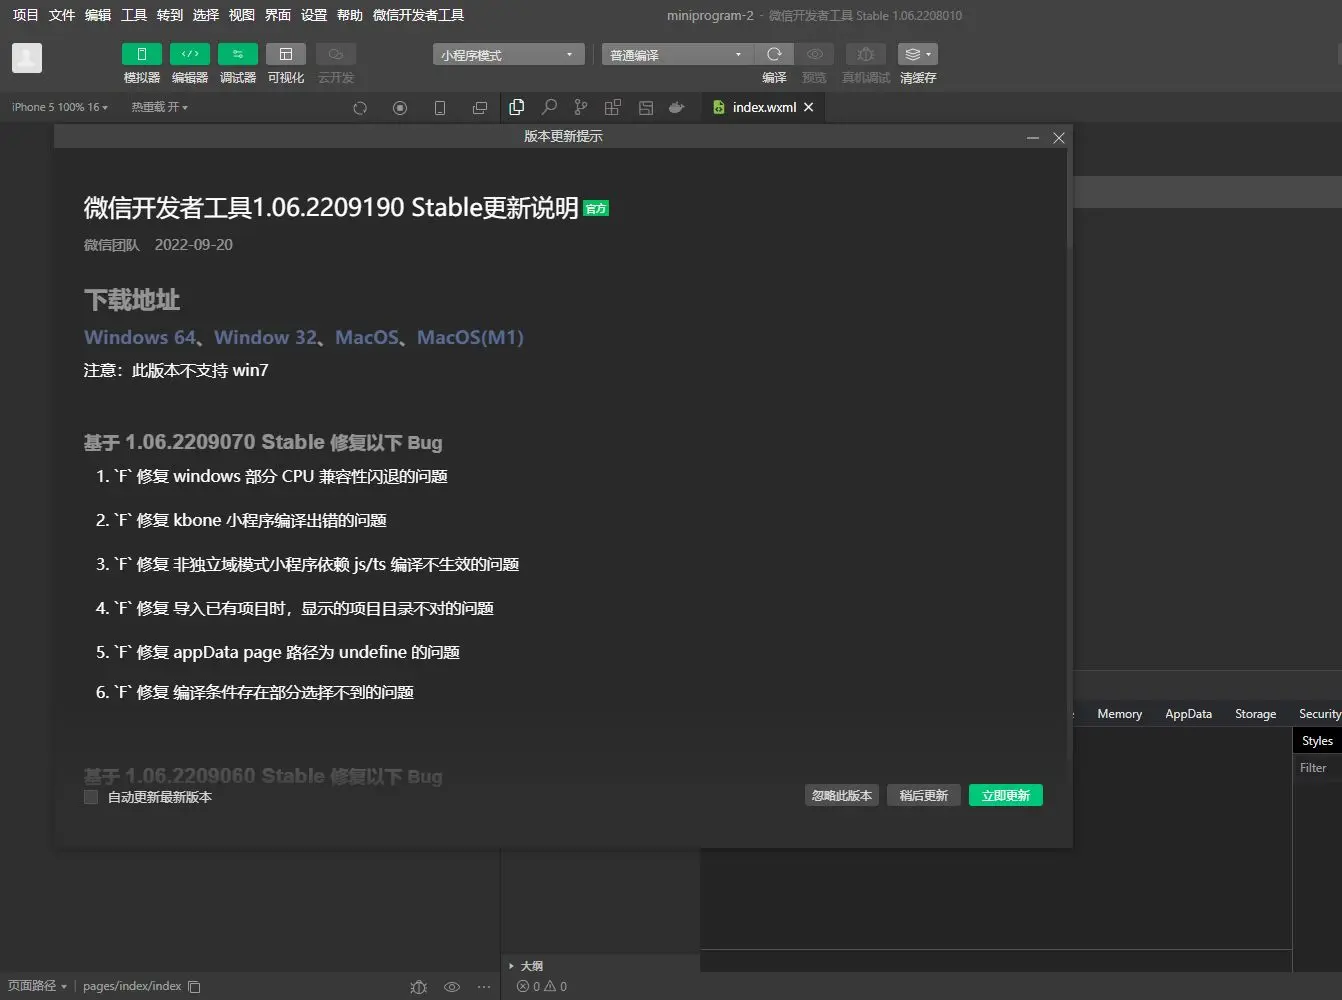Open the 选择 menu

[x=206, y=15]
